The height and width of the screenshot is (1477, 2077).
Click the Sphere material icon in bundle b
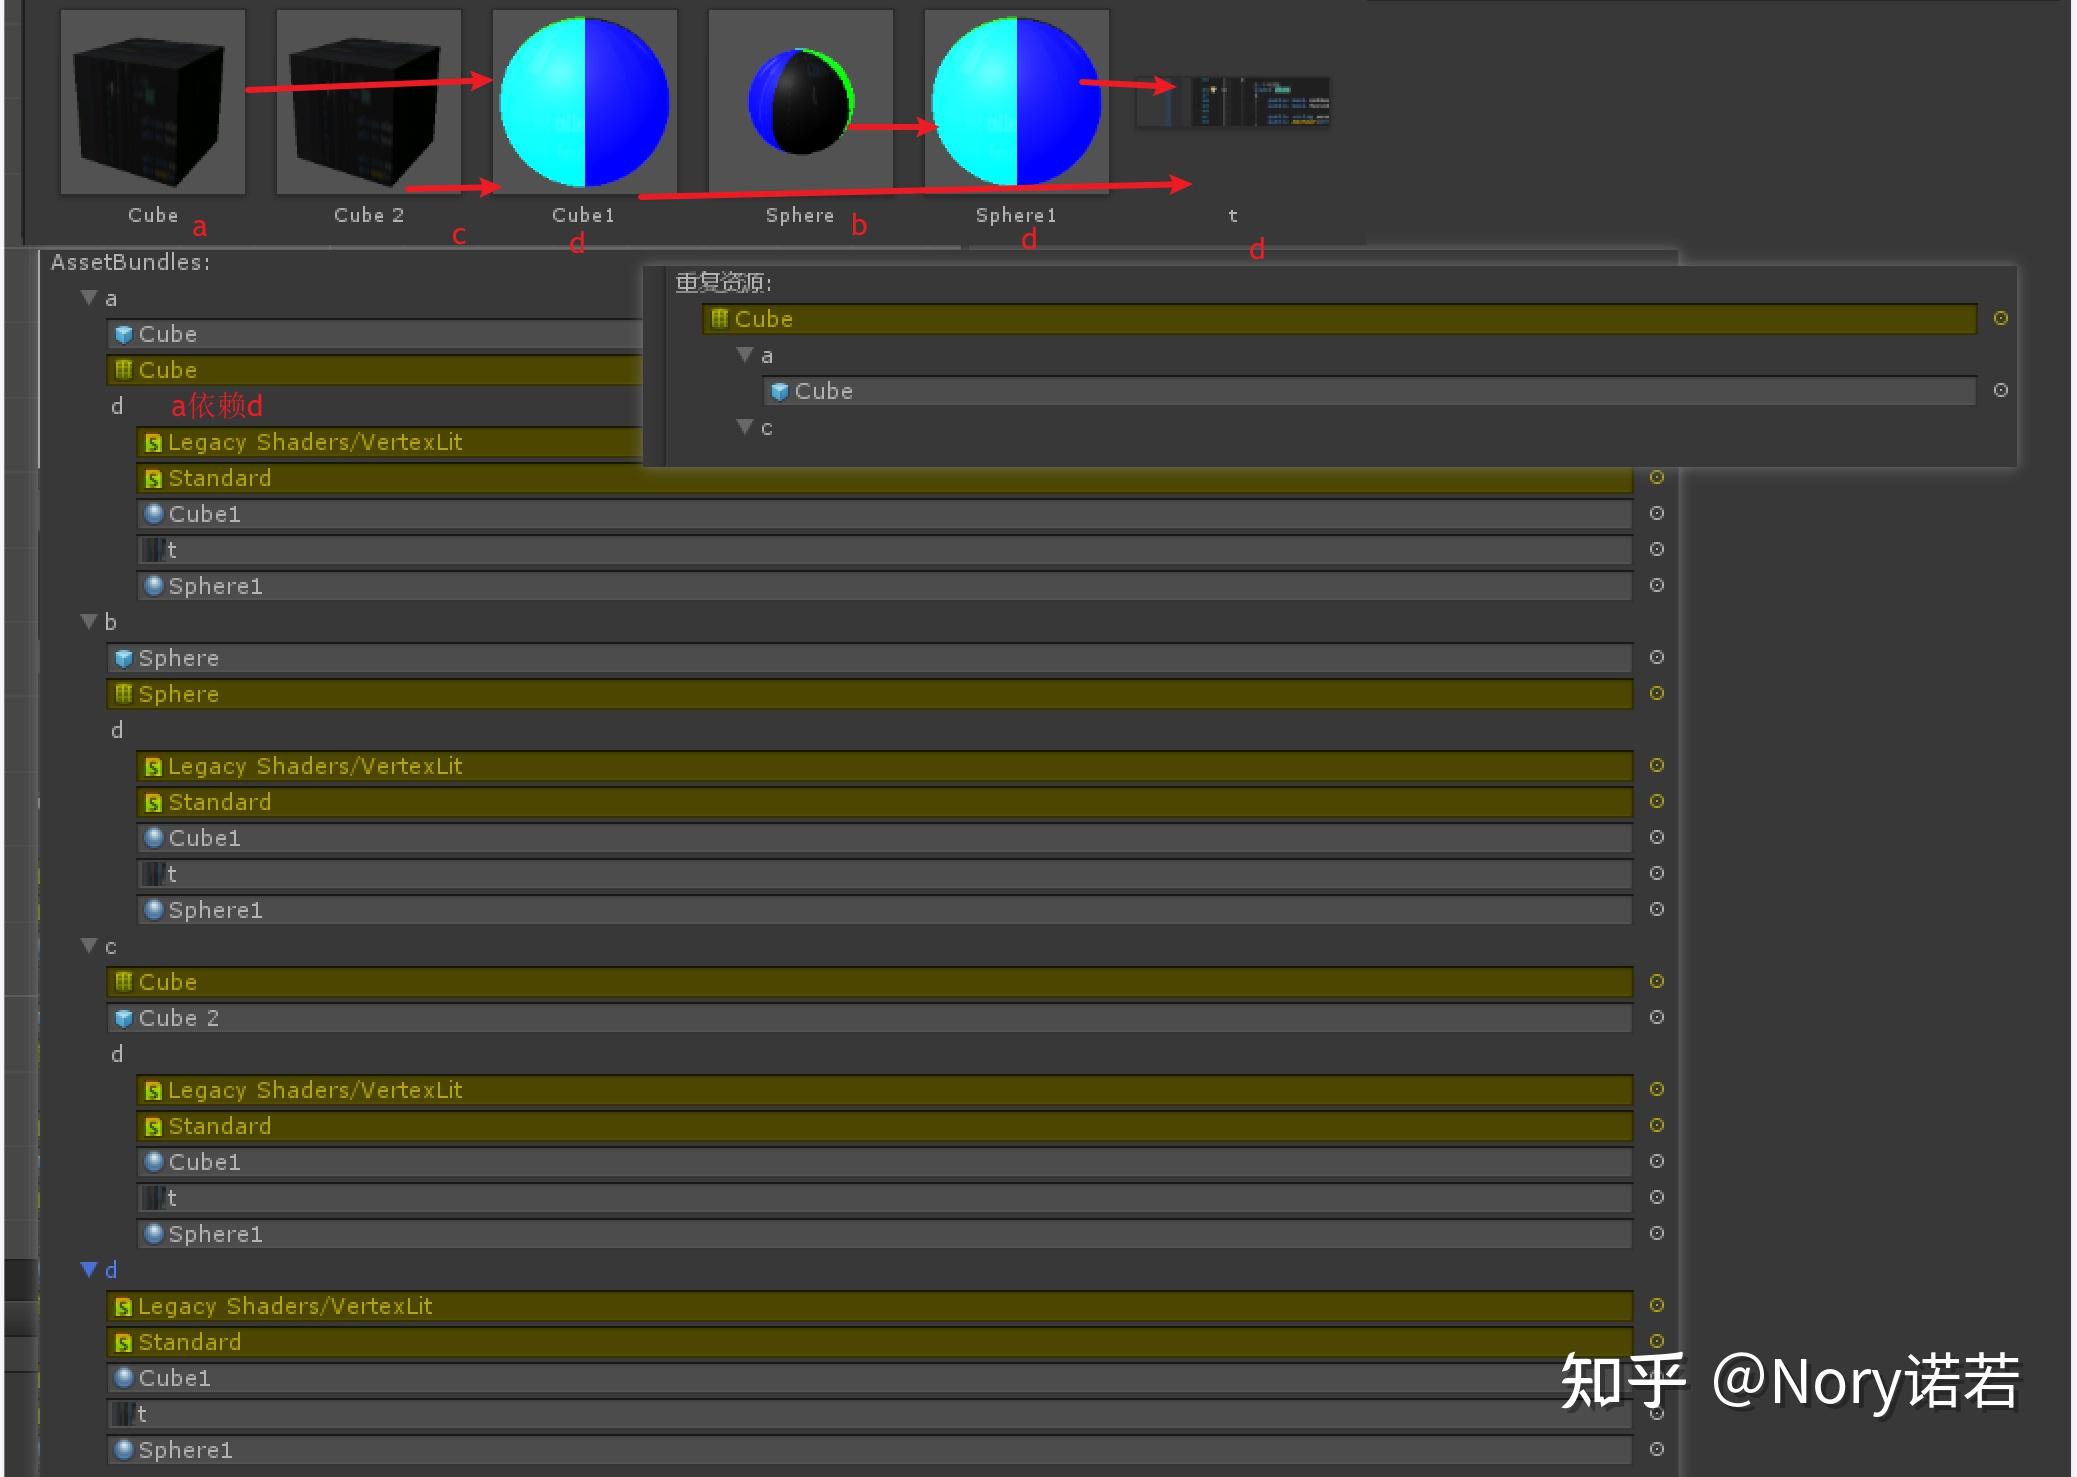(122, 693)
